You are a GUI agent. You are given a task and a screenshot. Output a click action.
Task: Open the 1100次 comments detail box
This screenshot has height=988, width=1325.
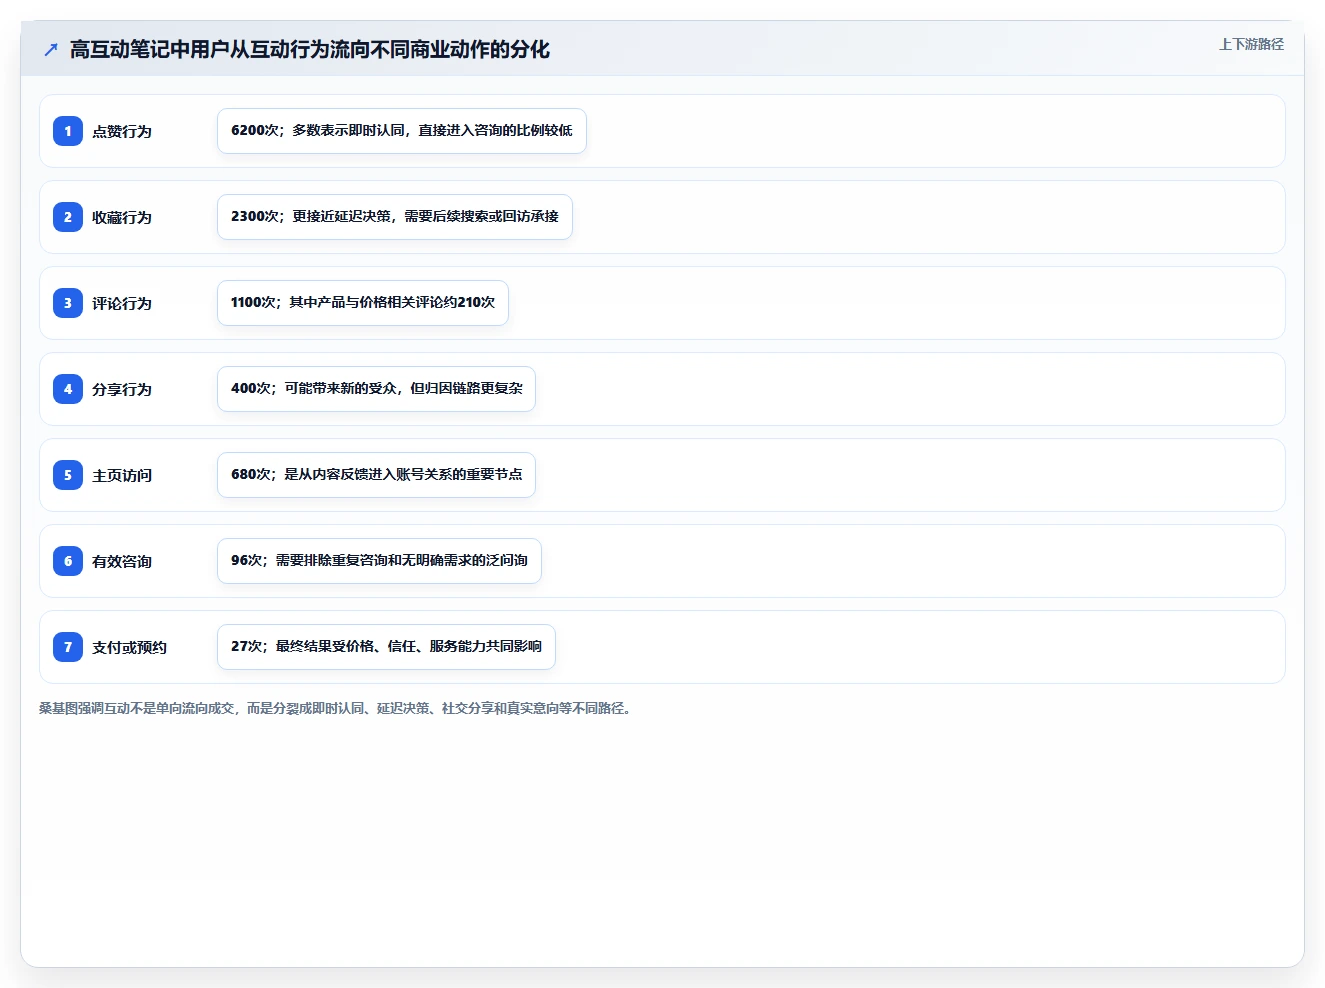[x=363, y=303]
